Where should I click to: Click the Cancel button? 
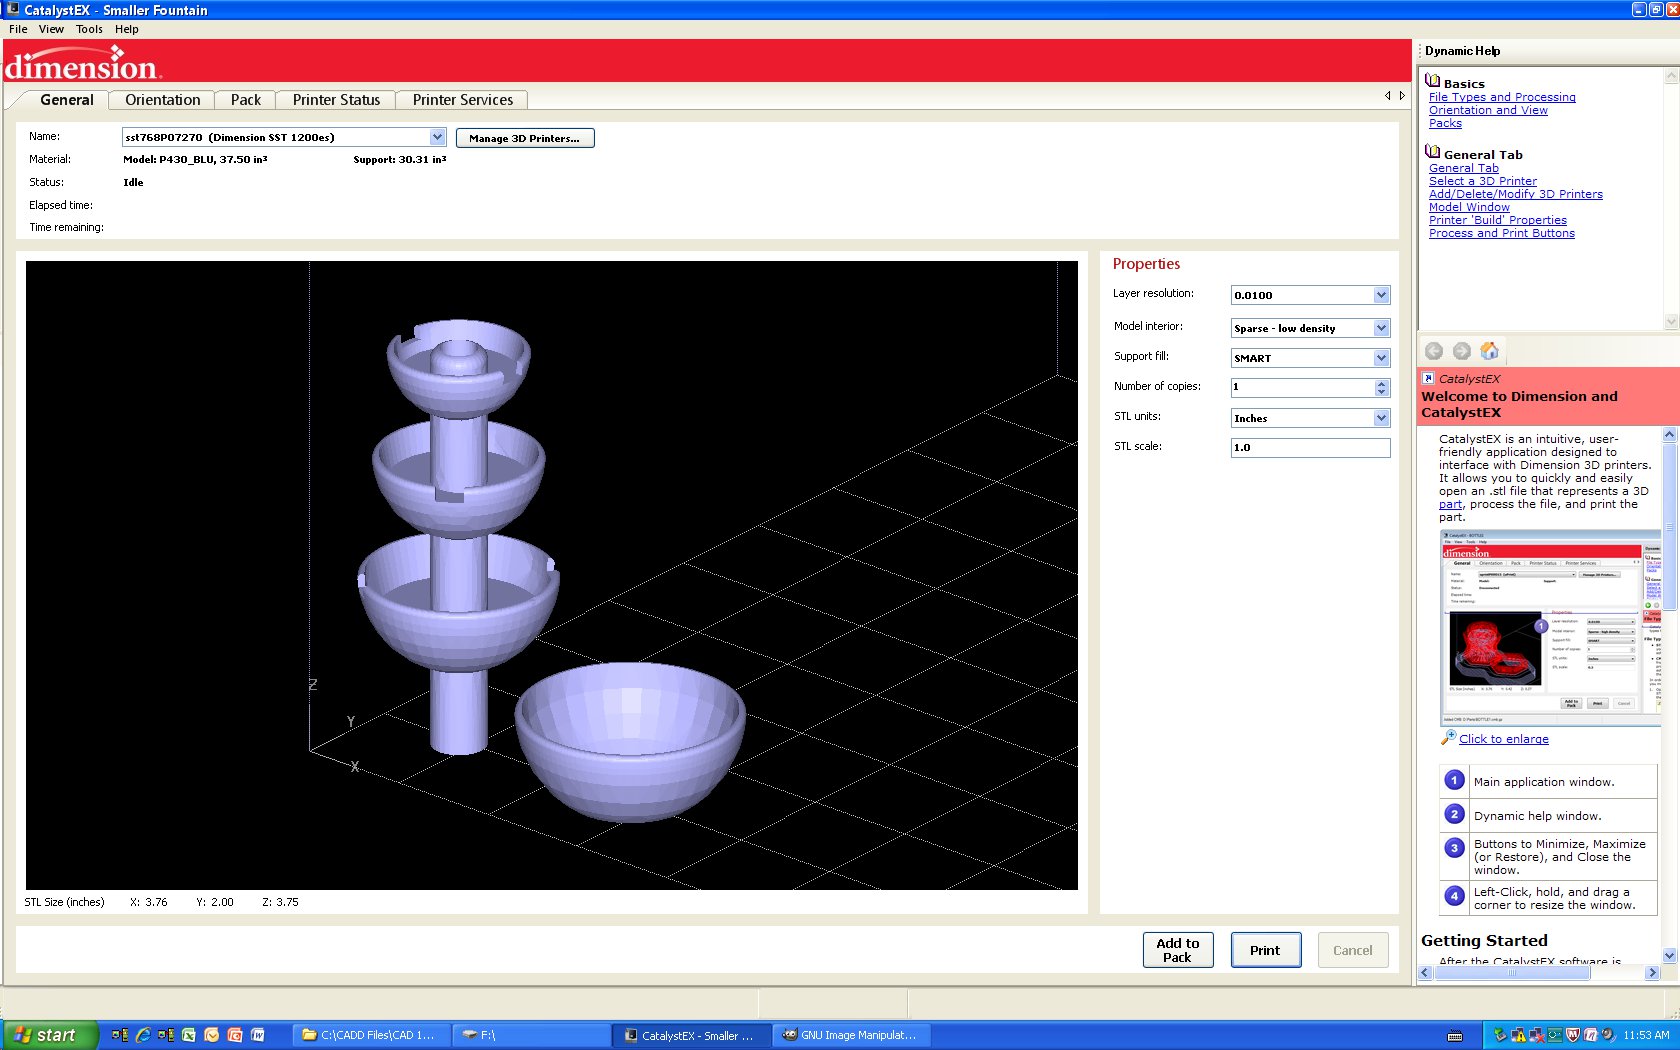1353,950
